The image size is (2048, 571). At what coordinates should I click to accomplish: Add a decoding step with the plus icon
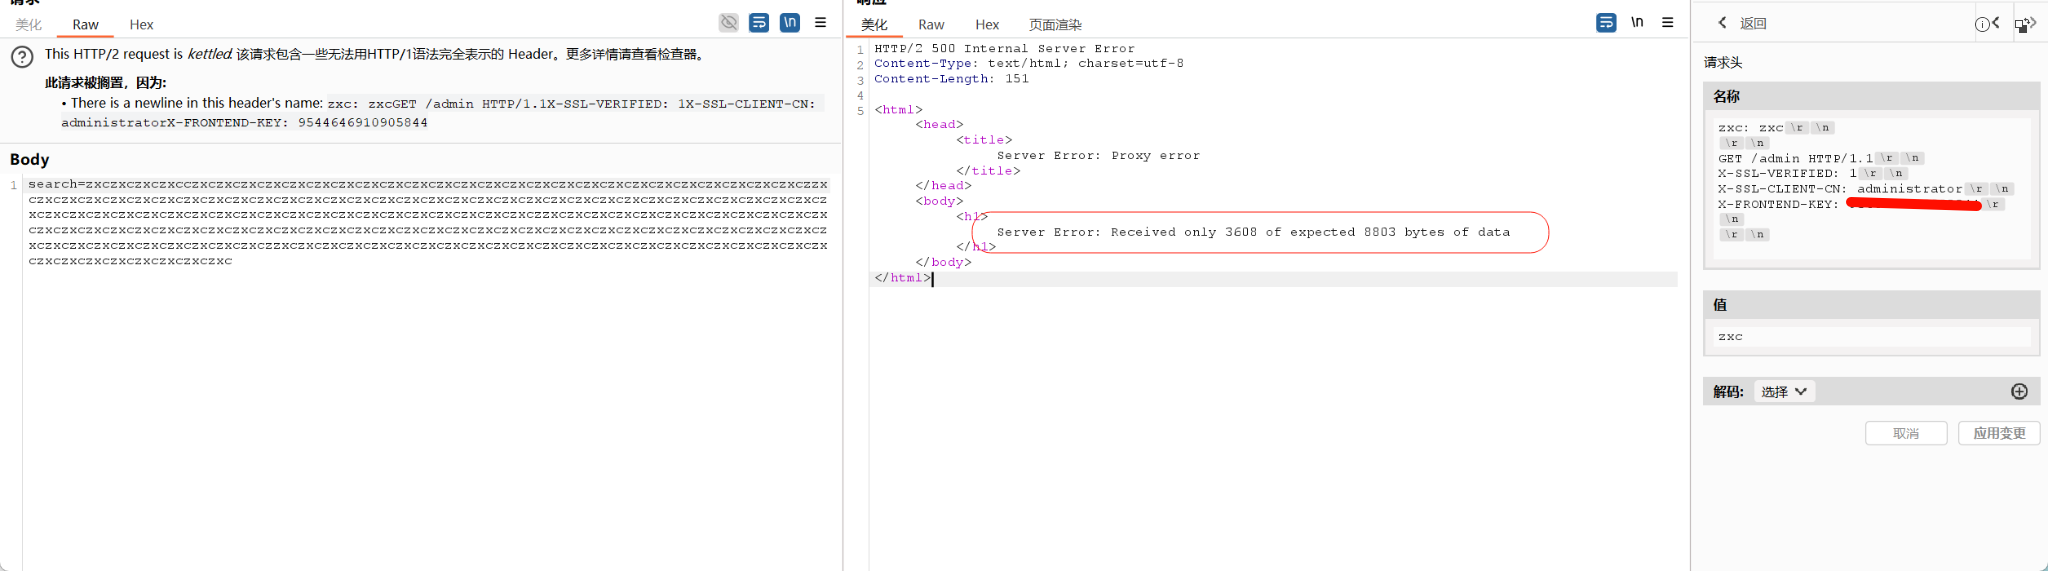(2019, 391)
